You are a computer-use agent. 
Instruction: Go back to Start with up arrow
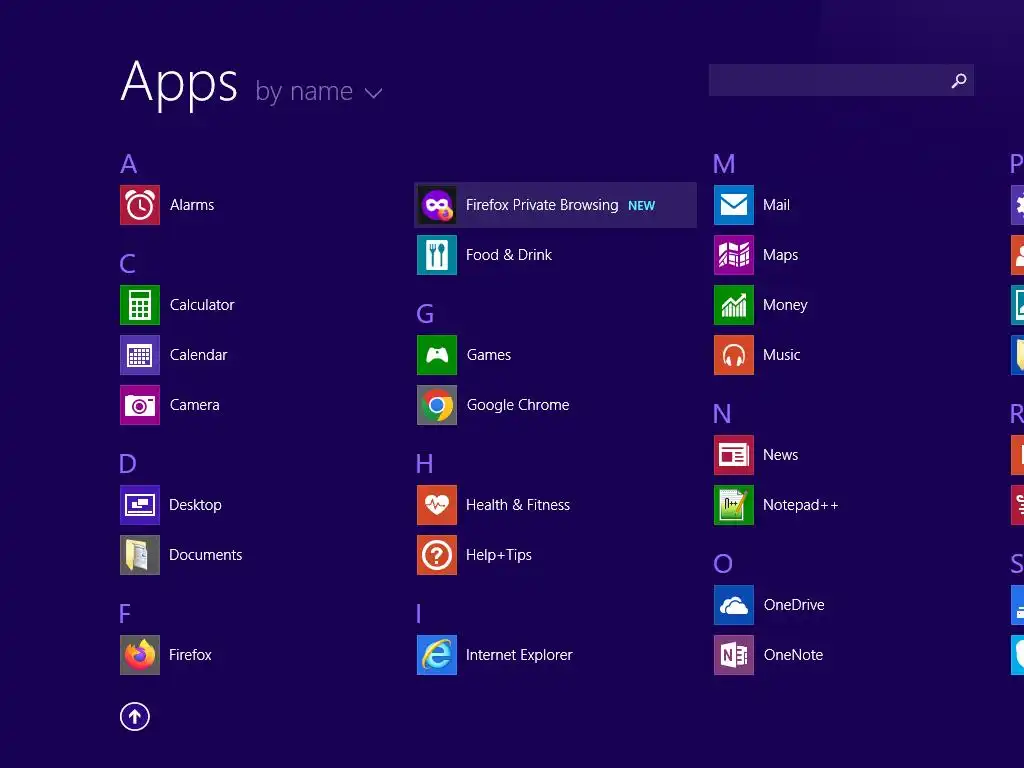tap(135, 717)
